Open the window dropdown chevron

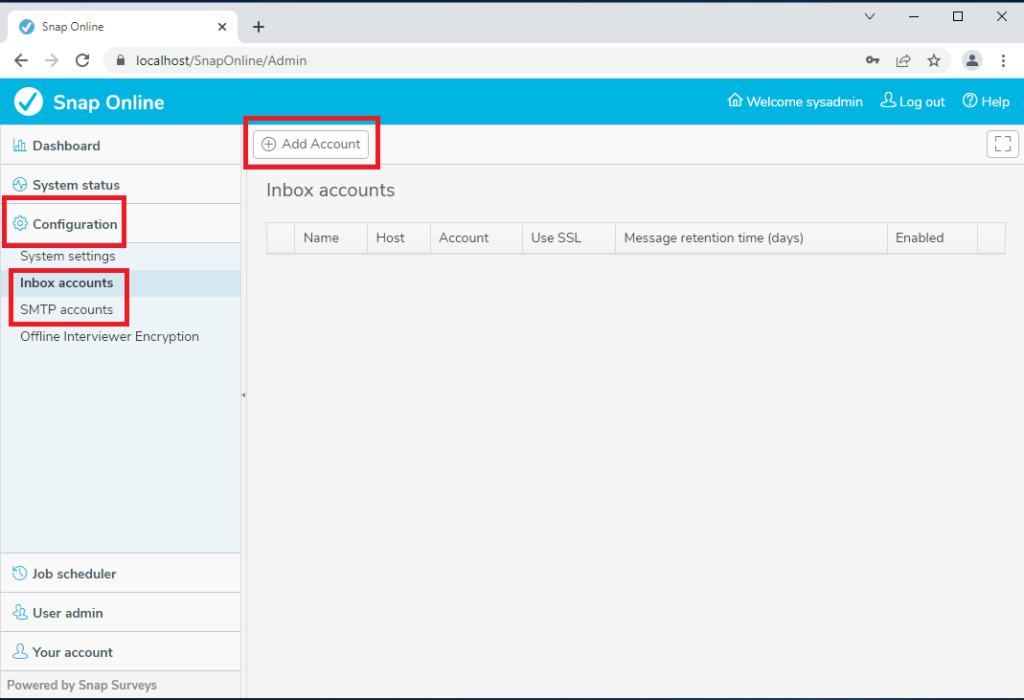coord(869,16)
